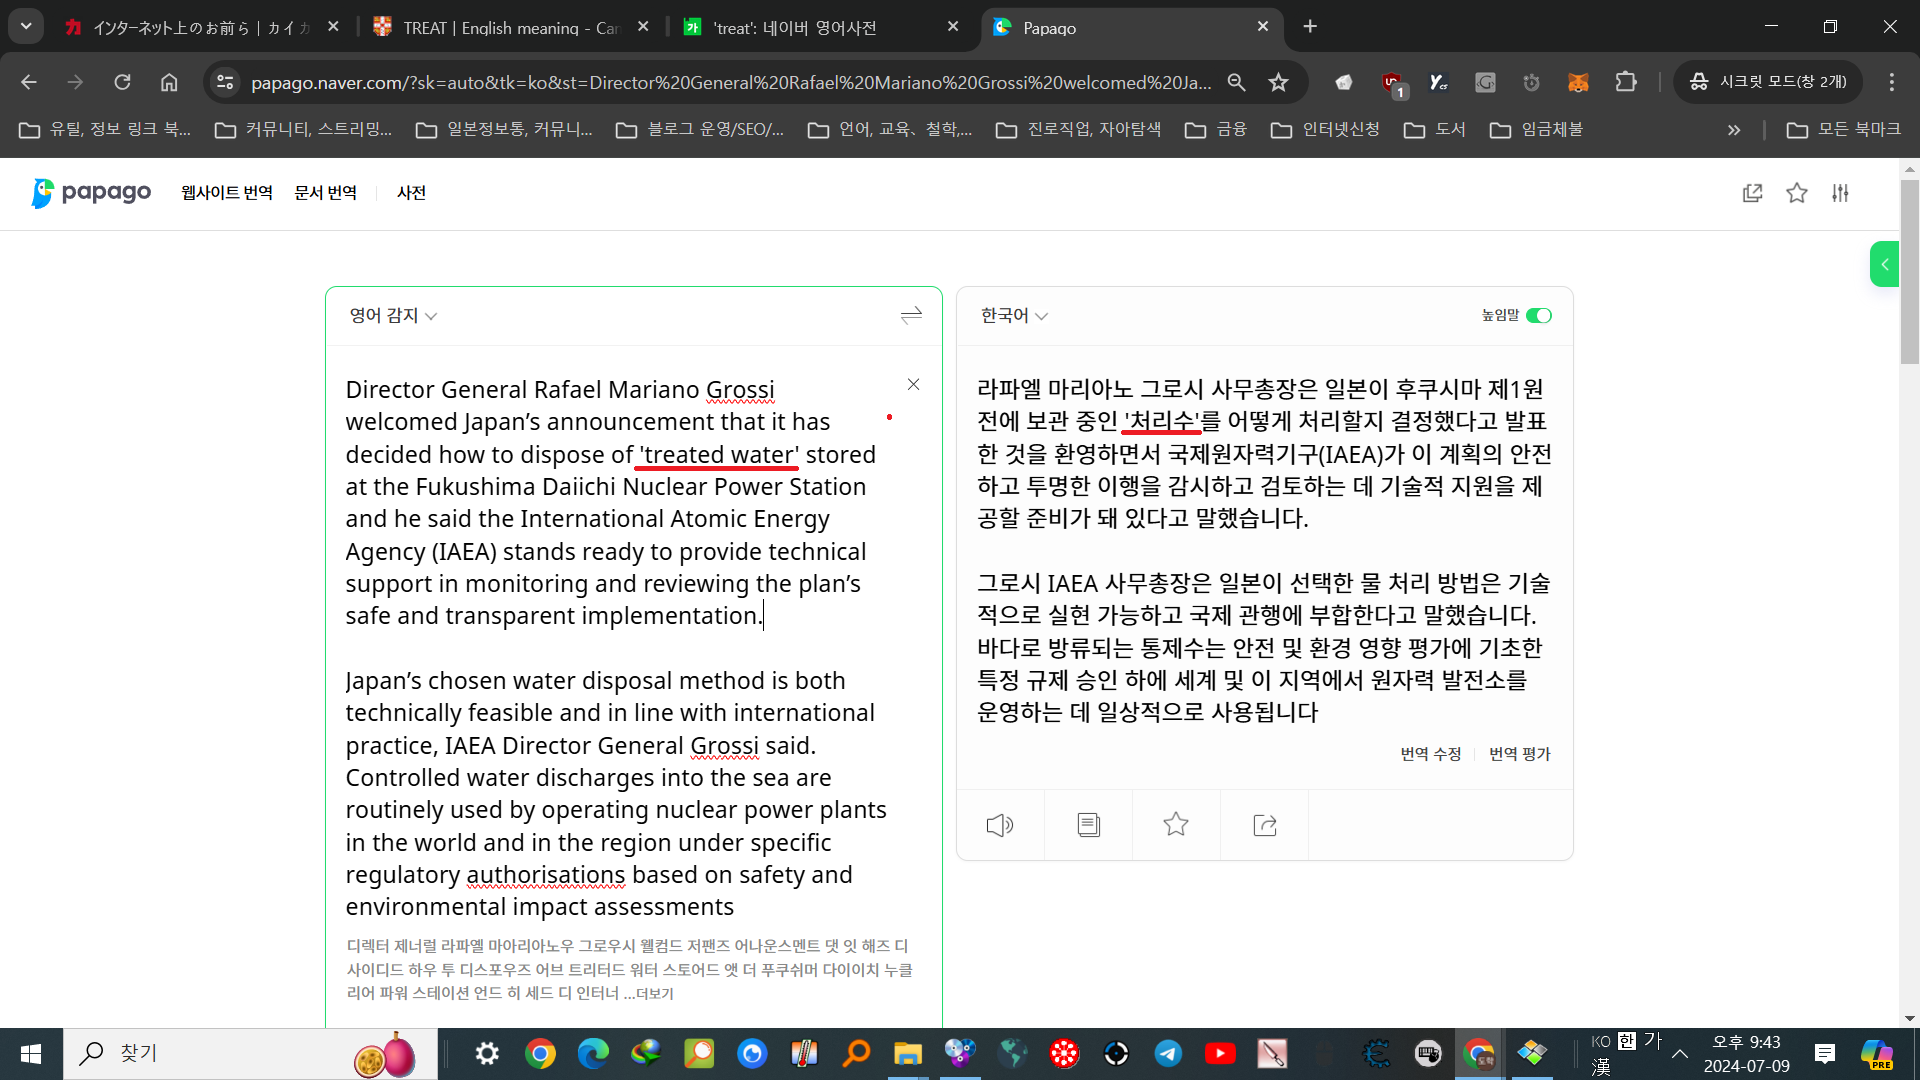Copy the translated text
The image size is (1920, 1080).
1088,825
